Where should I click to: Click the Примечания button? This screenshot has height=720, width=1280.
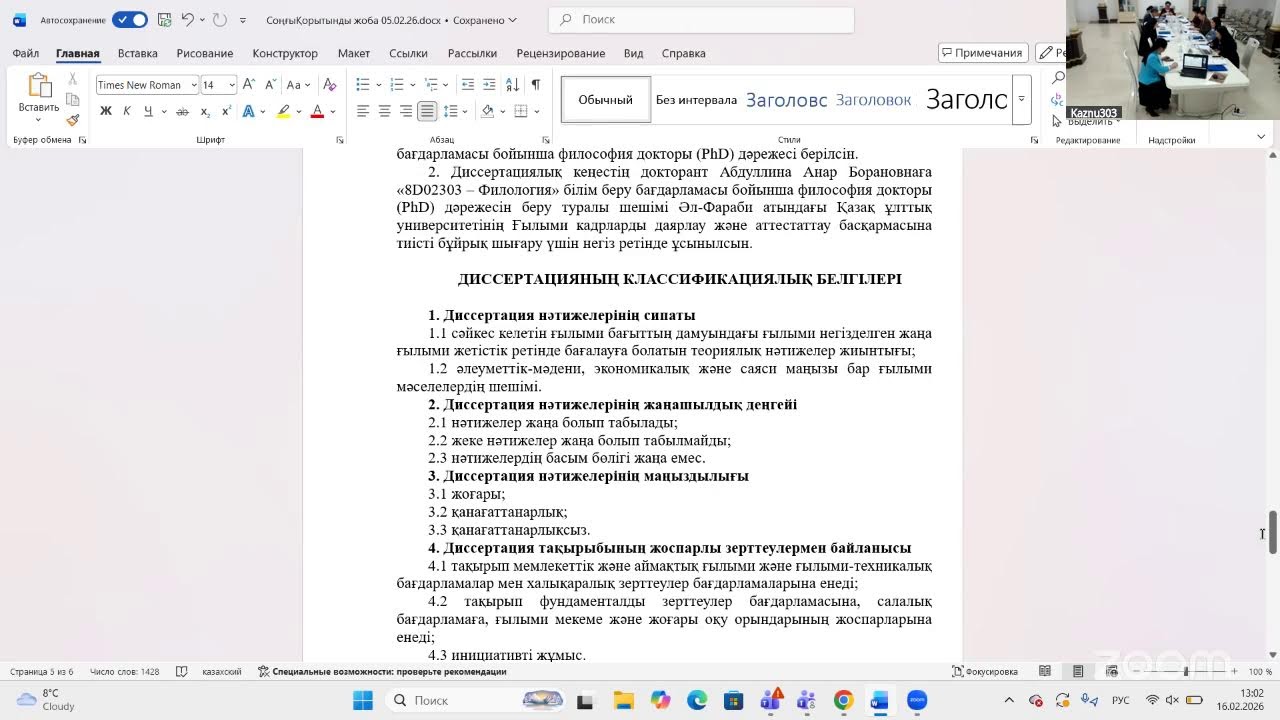coord(983,53)
